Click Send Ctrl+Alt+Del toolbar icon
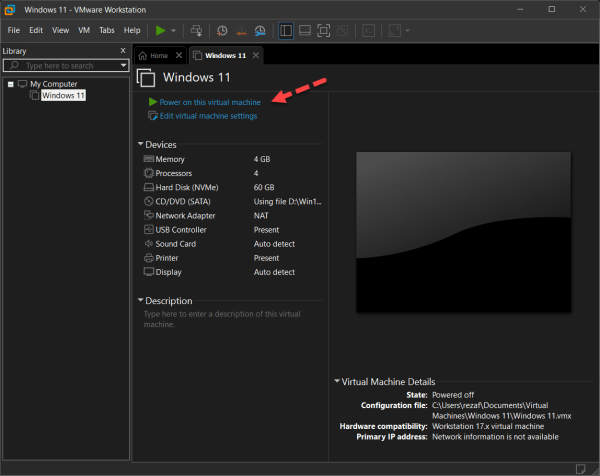600x476 pixels. 196,31
